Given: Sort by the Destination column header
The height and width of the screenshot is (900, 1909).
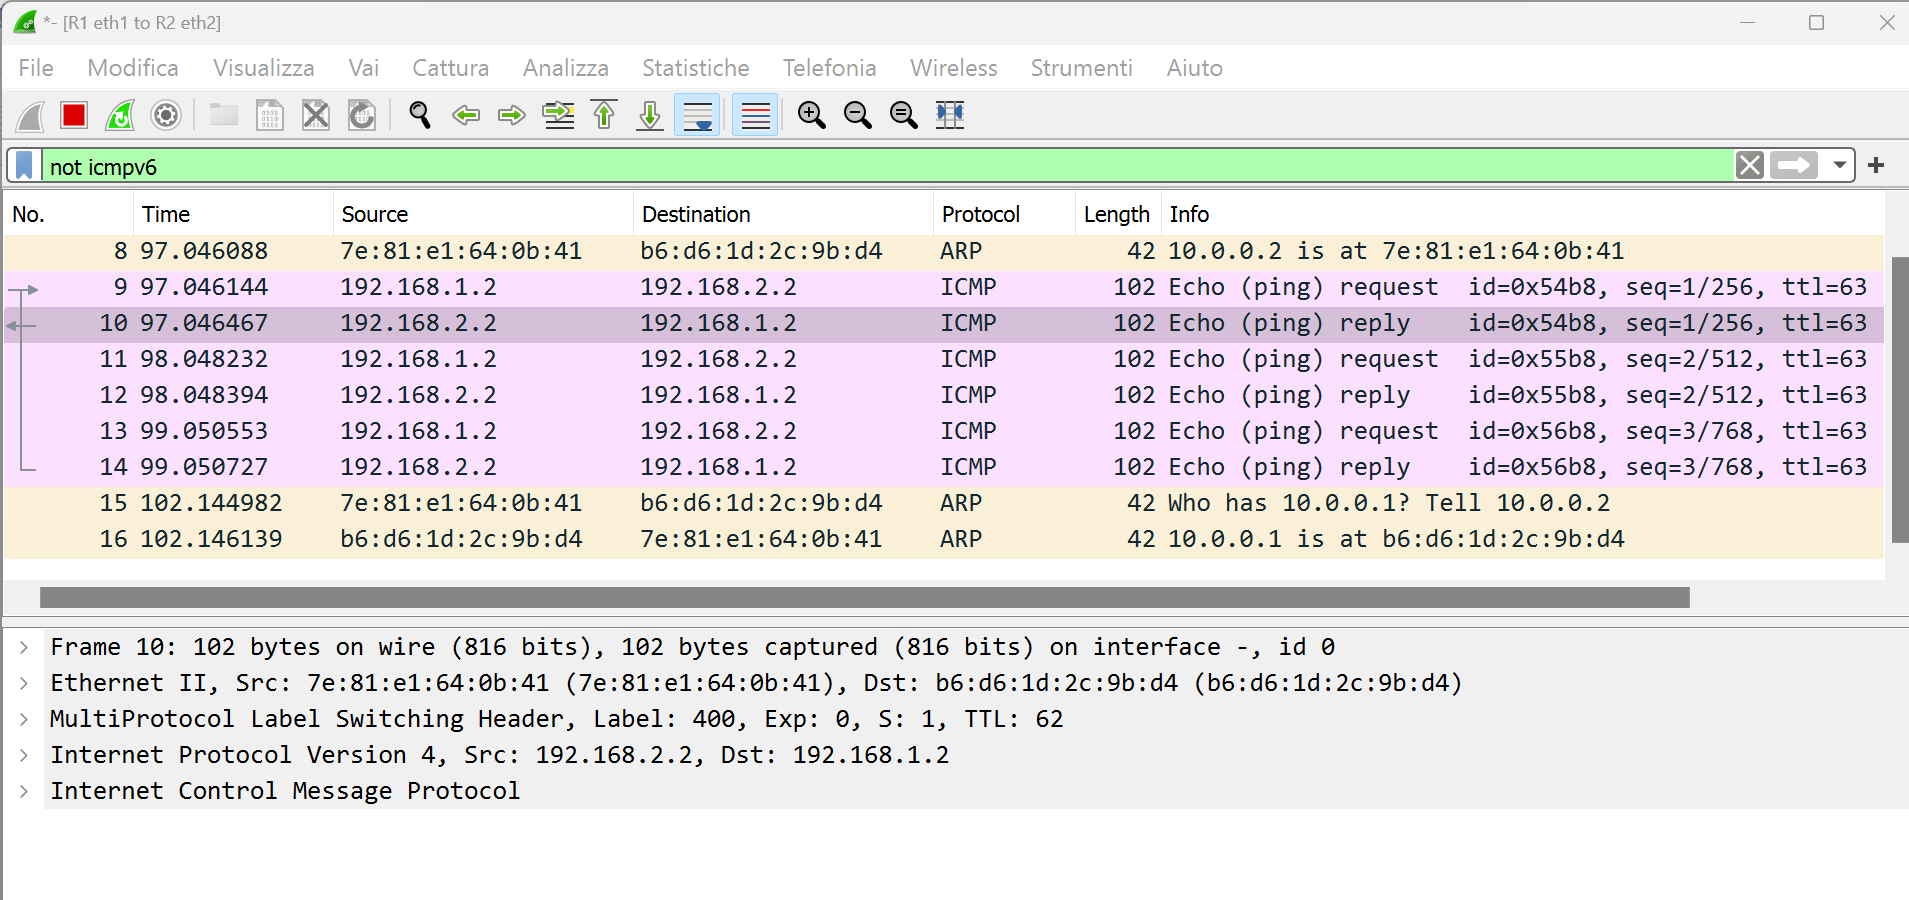Looking at the screenshot, I should 783,214.
